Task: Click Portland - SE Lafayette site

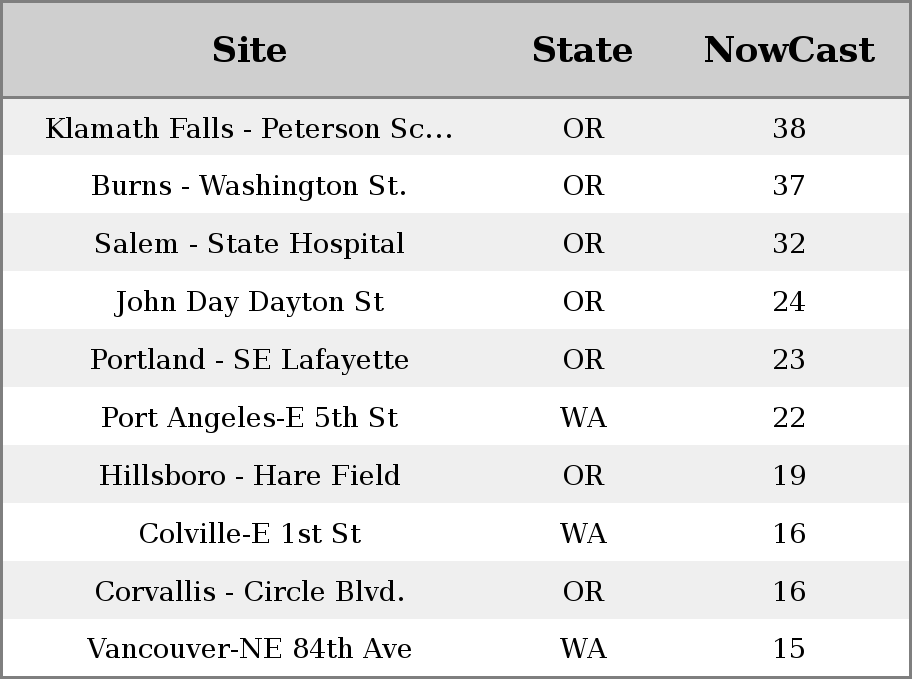Action: point(249,360)
